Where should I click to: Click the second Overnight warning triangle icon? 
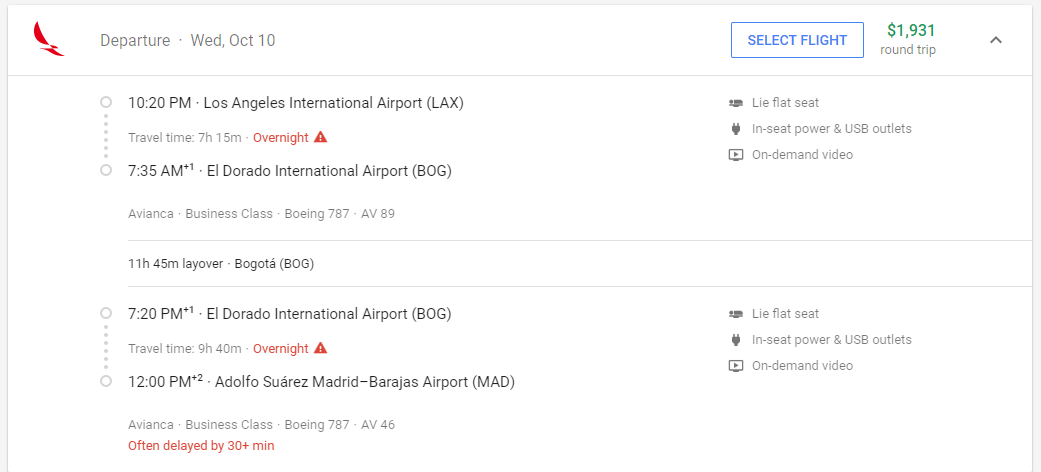(321, 349)
